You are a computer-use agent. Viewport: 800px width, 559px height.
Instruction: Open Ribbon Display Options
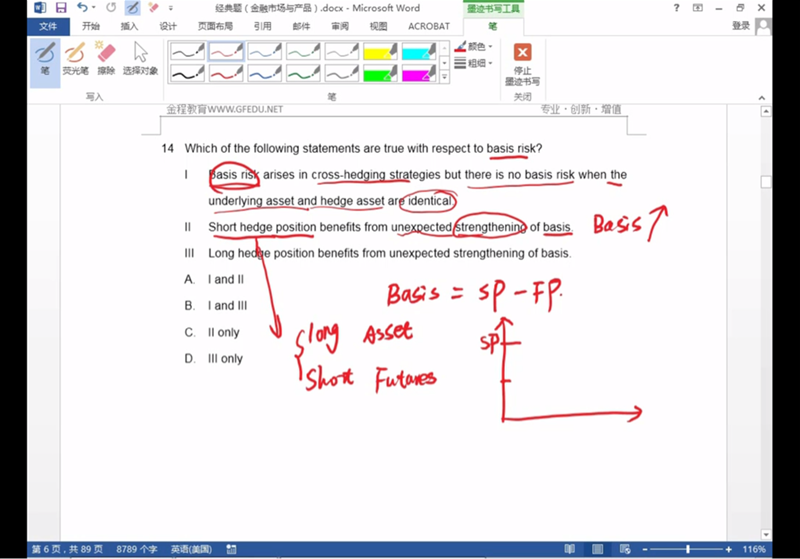697,8
